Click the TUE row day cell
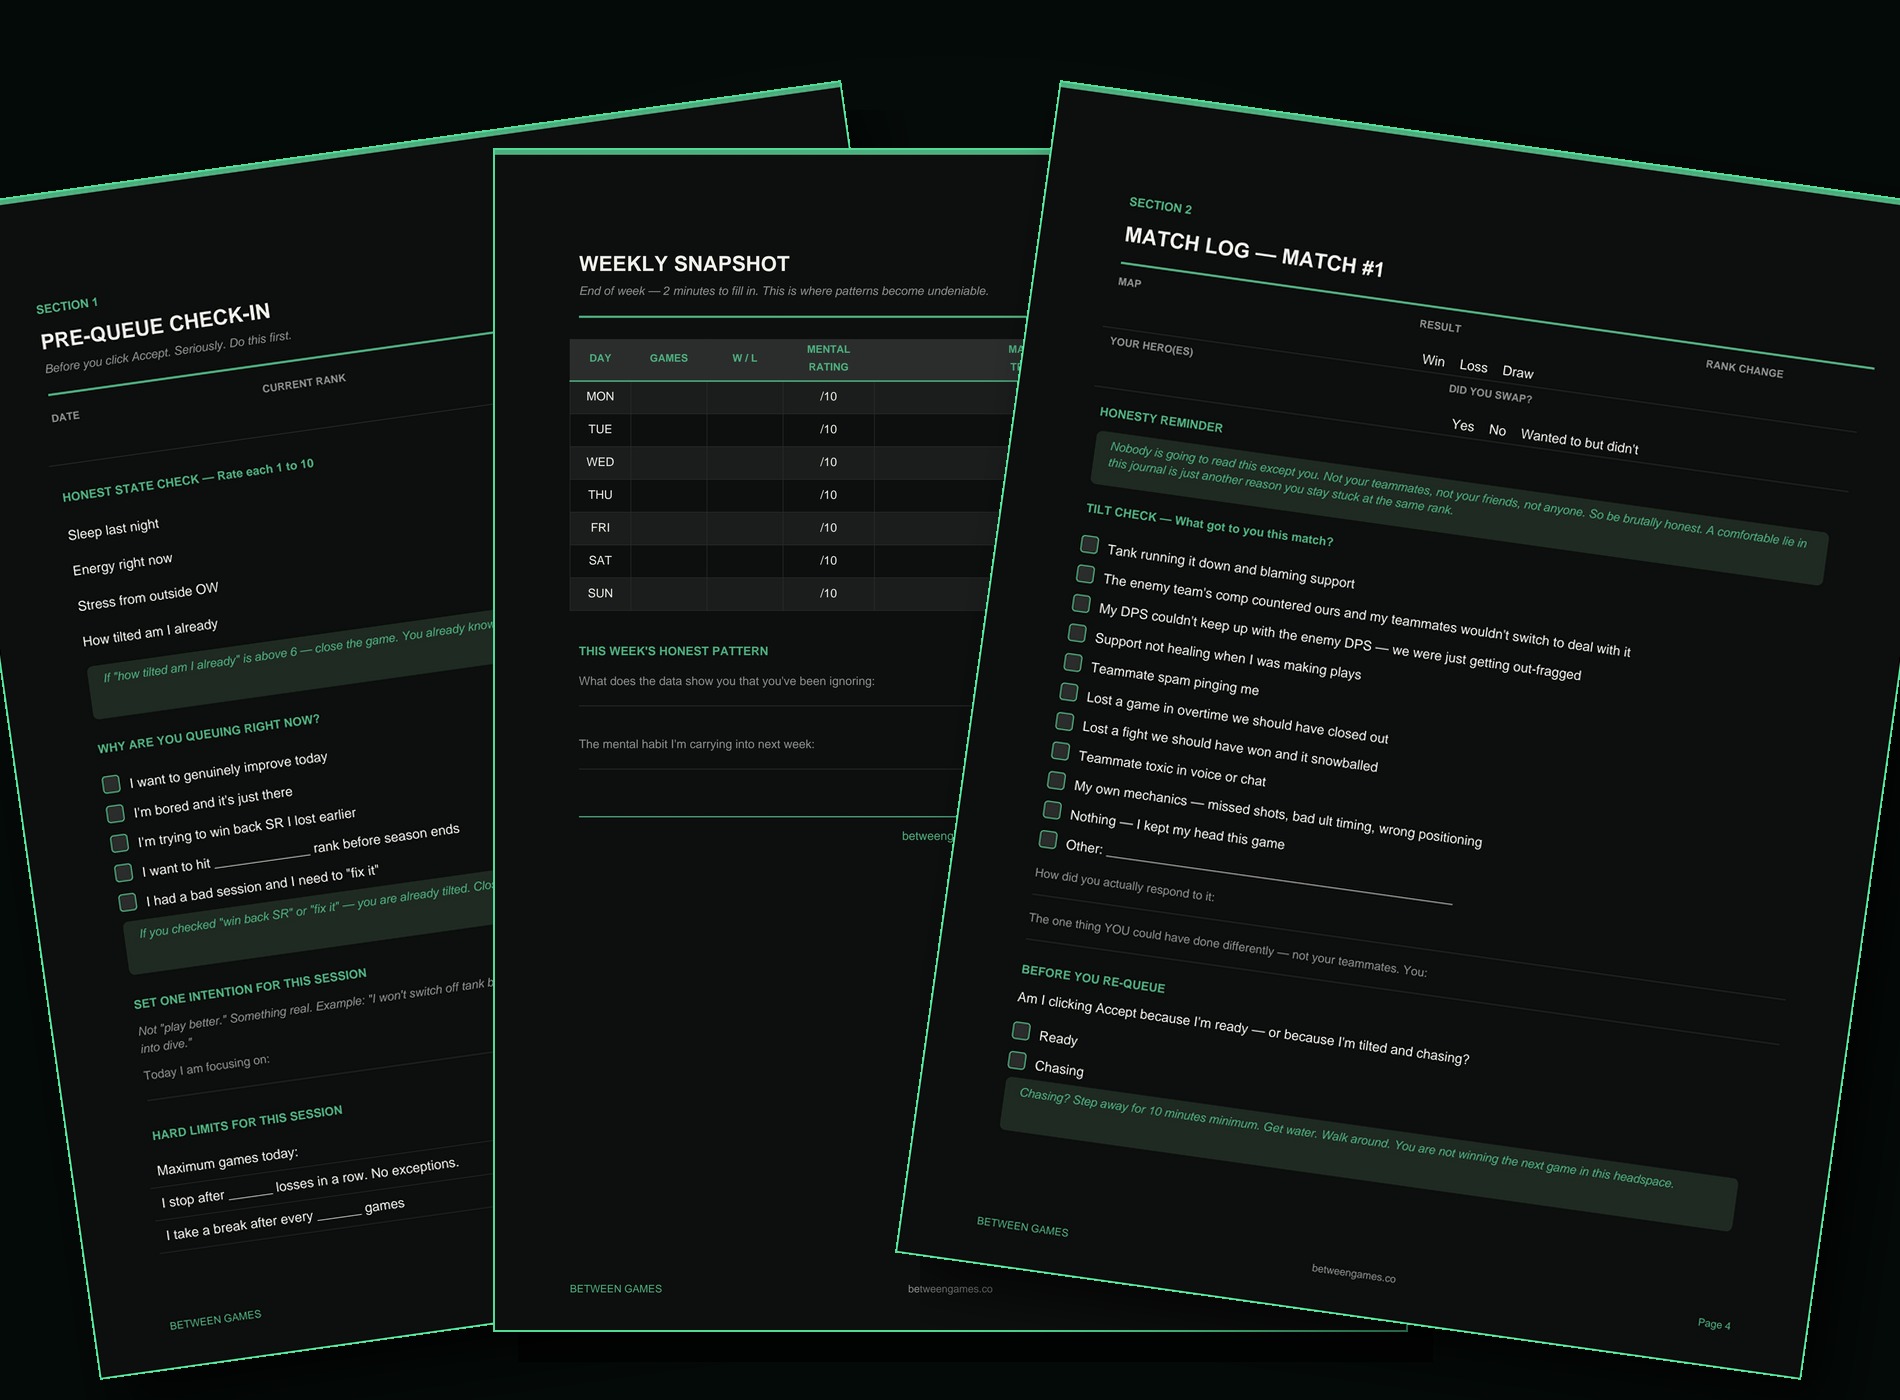Image resolution: width=1900 pixels, height=1400 pixels. click(600, 429)
